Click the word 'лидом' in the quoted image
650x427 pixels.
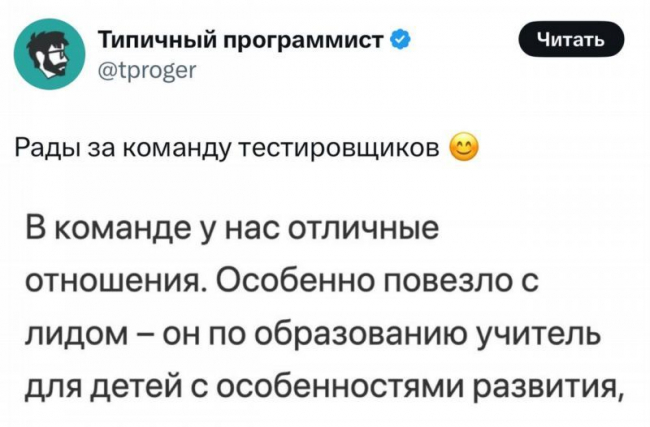(x=77, y=335)
